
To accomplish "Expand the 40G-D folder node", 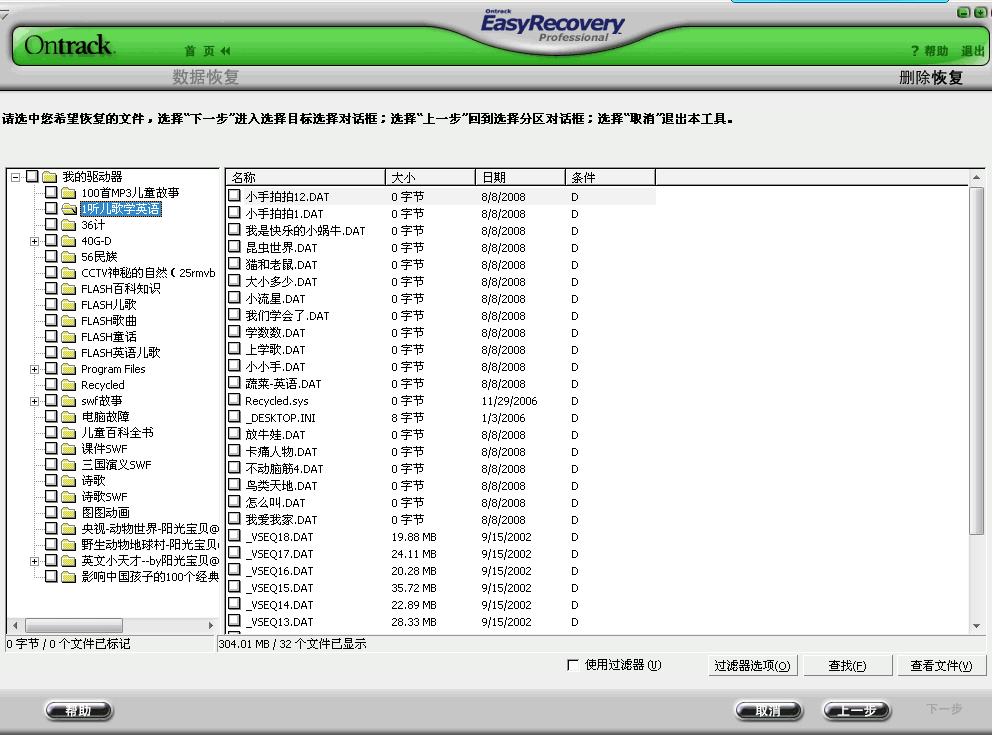I will 35,241.
